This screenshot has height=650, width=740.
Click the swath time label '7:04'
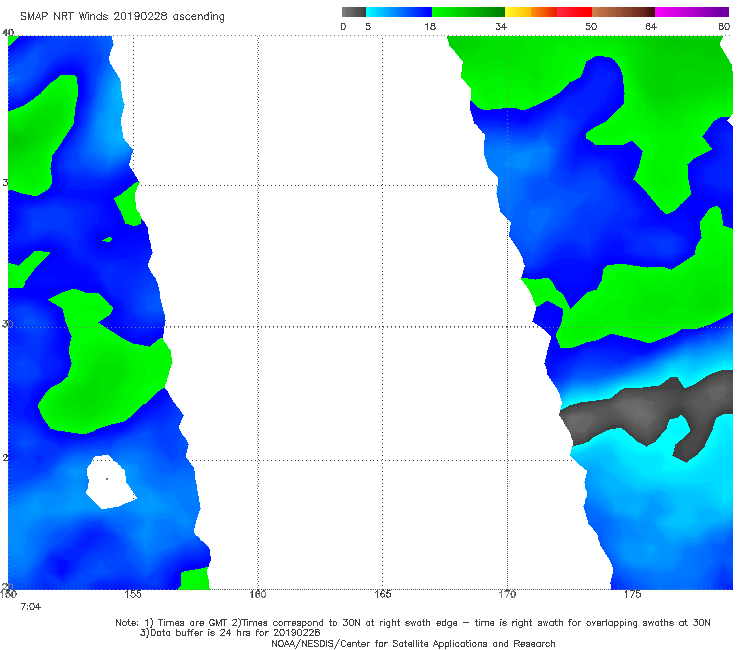point(30,607)
